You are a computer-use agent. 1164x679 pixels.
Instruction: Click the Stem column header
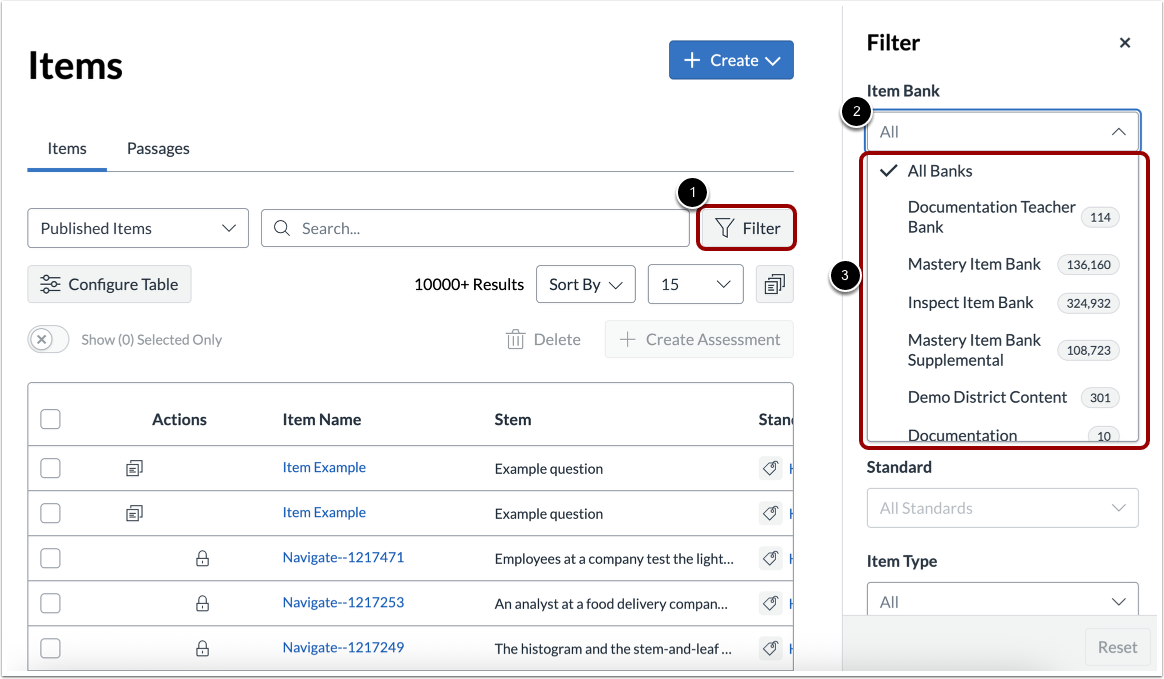coord(513,419)
